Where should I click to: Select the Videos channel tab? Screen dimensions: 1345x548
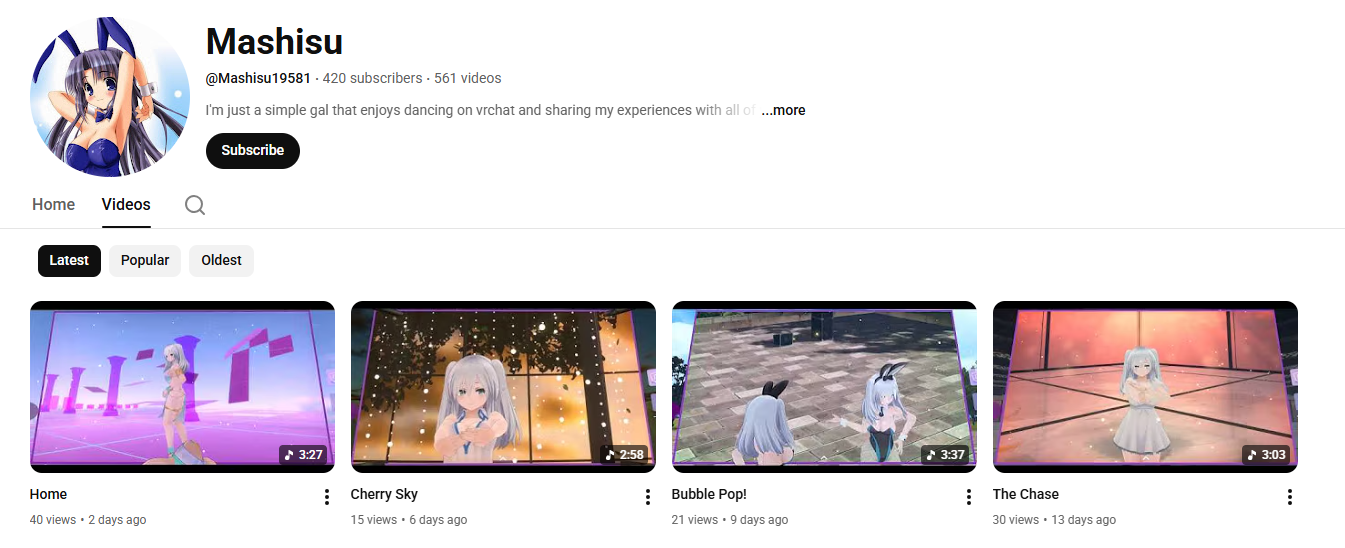126,204
